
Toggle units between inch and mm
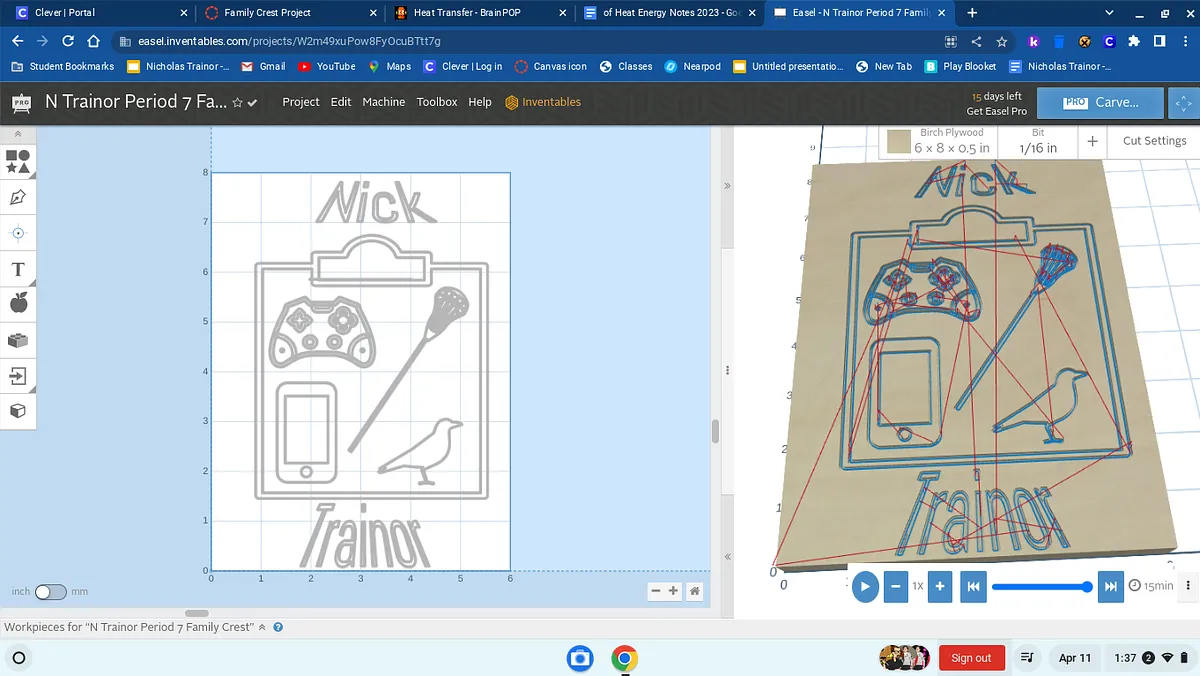pos(50,592)
